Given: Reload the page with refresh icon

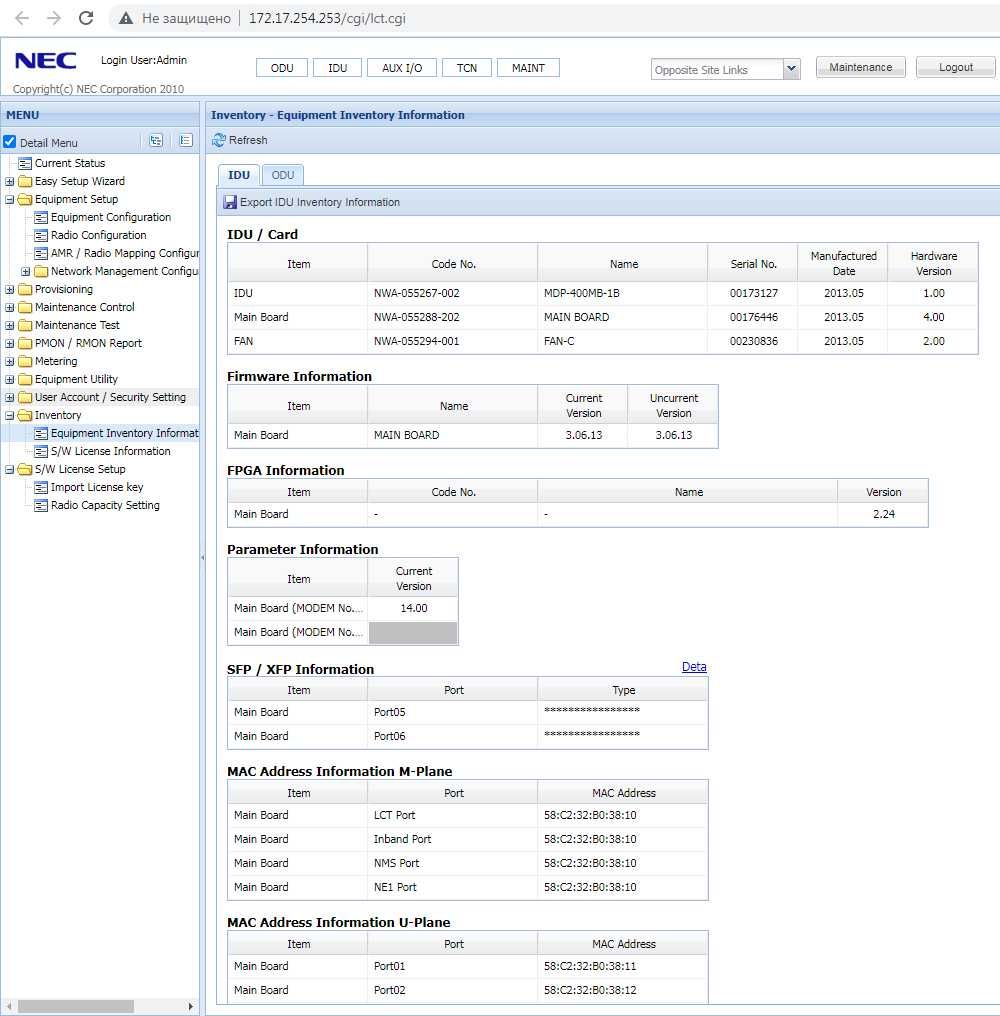Looking at the screenshot, I should 86,18.
